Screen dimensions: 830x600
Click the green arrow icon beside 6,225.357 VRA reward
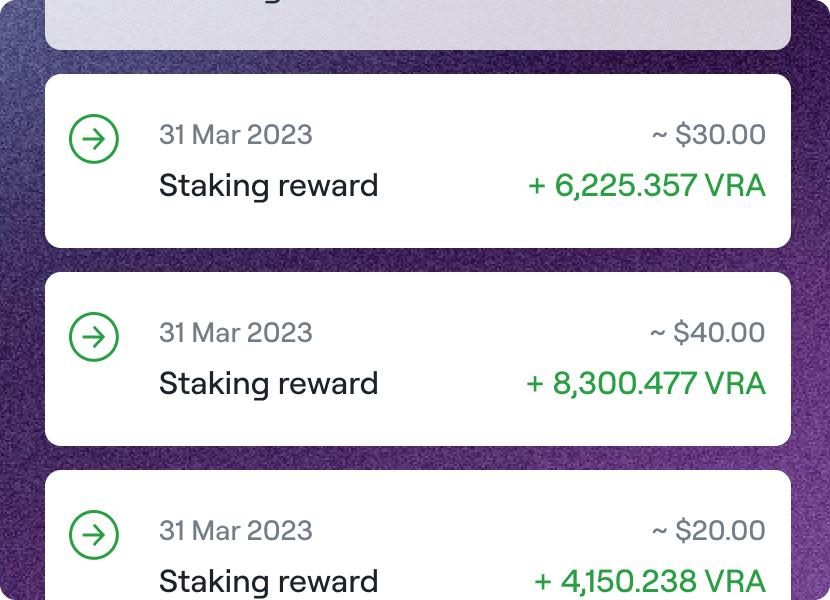[x=94, y=139]
